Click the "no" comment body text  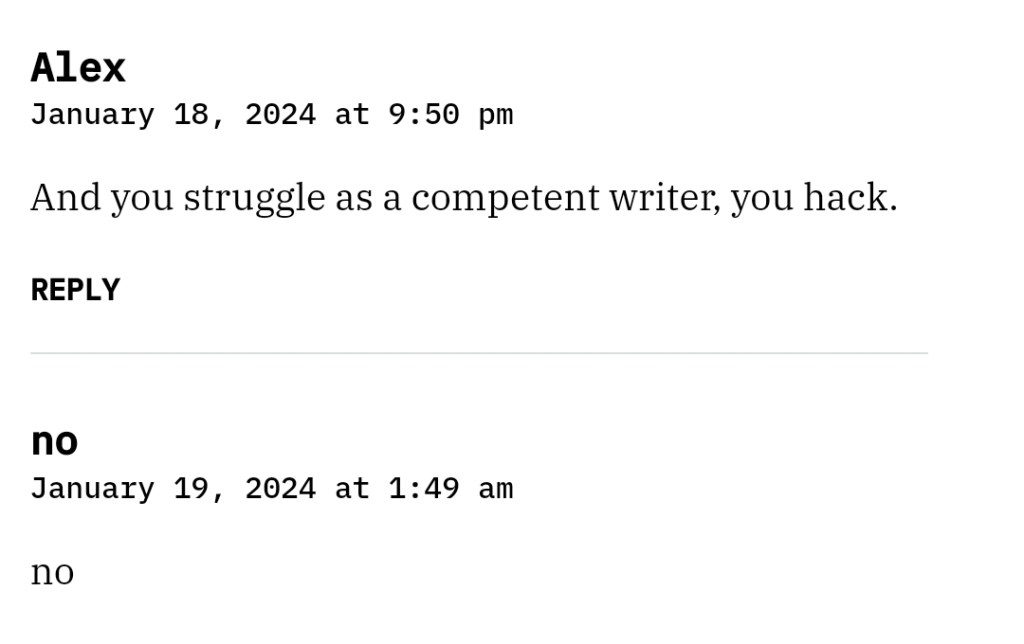click(x=52, y=573)
